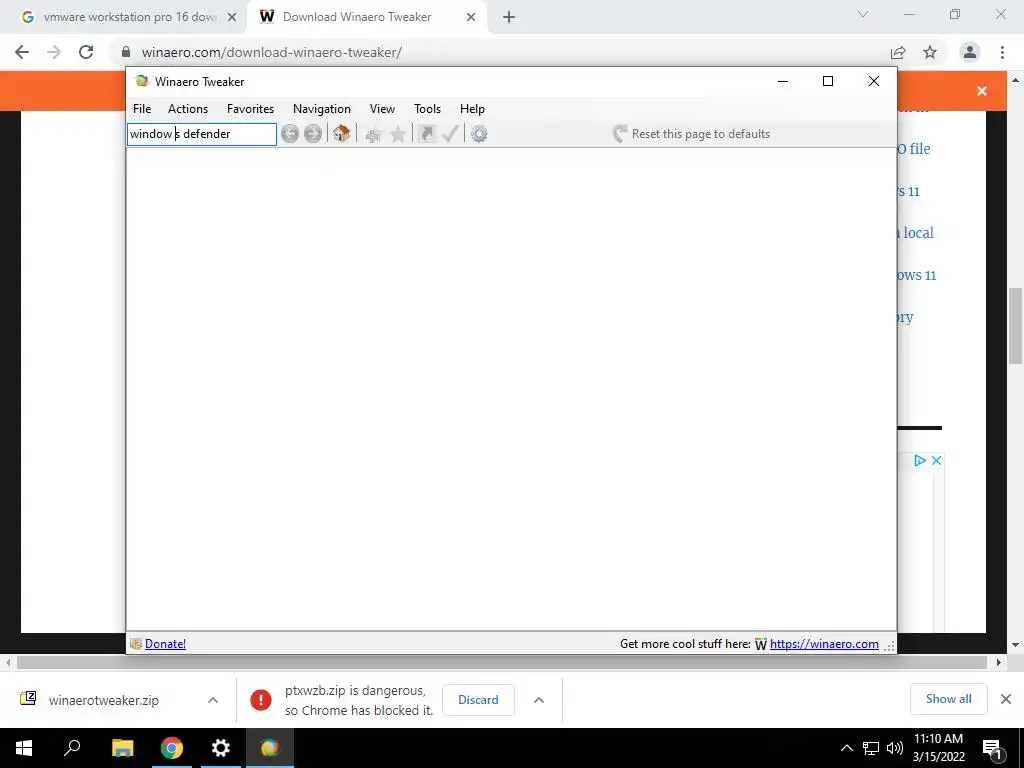1024x768 pixels.
Task: Close the vmware workstation pro tab
Action: pos(232,17)
